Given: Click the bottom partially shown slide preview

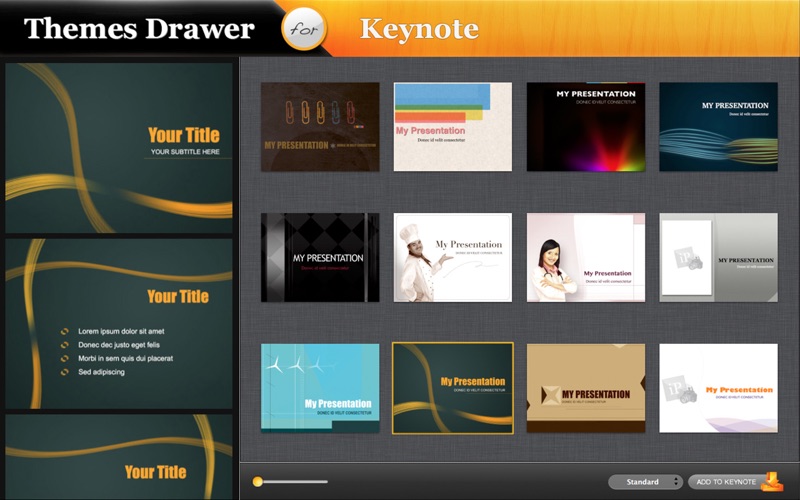Looking at the screenshot, I should (119, 457).
